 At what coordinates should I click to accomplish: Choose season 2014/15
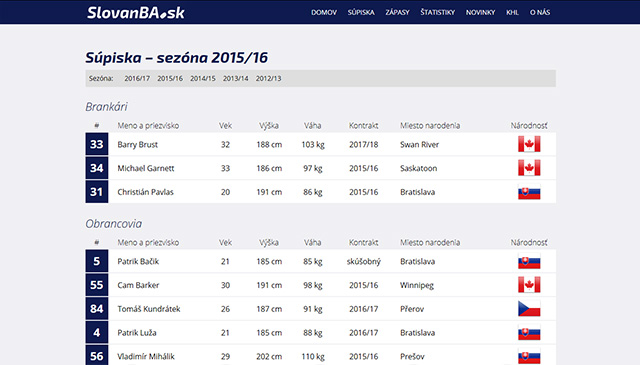tap(202, 78)
